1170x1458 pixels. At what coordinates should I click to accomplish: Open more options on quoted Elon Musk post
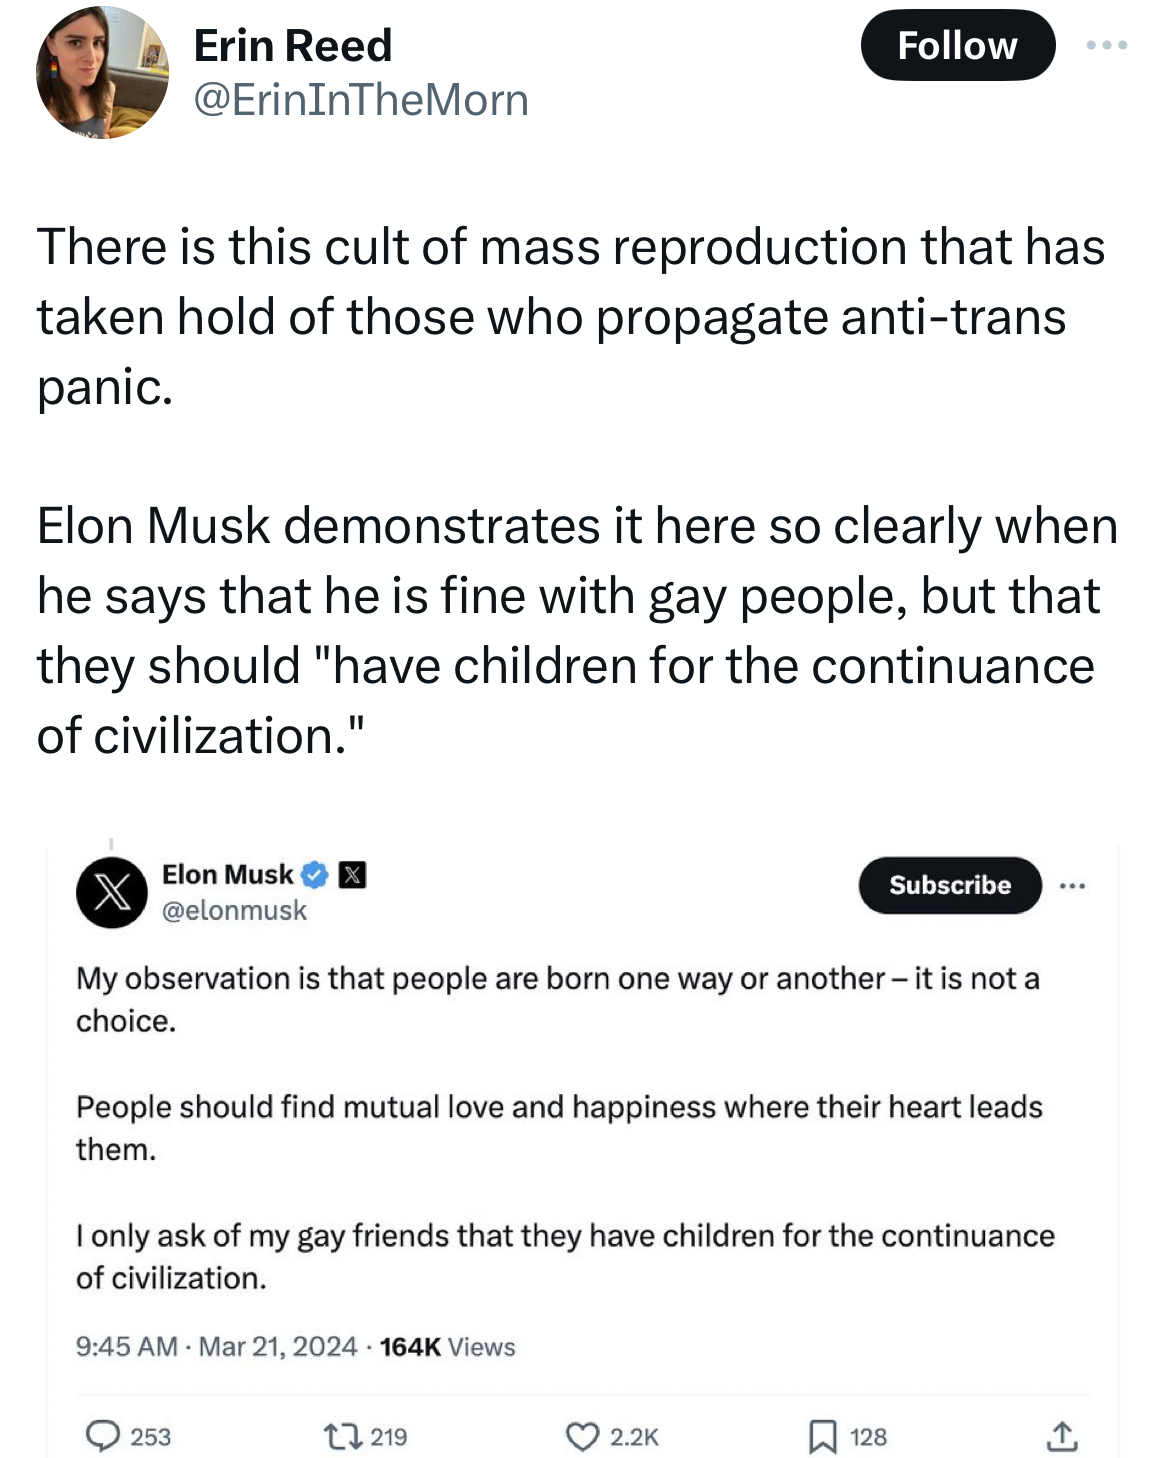point(1072,886)
